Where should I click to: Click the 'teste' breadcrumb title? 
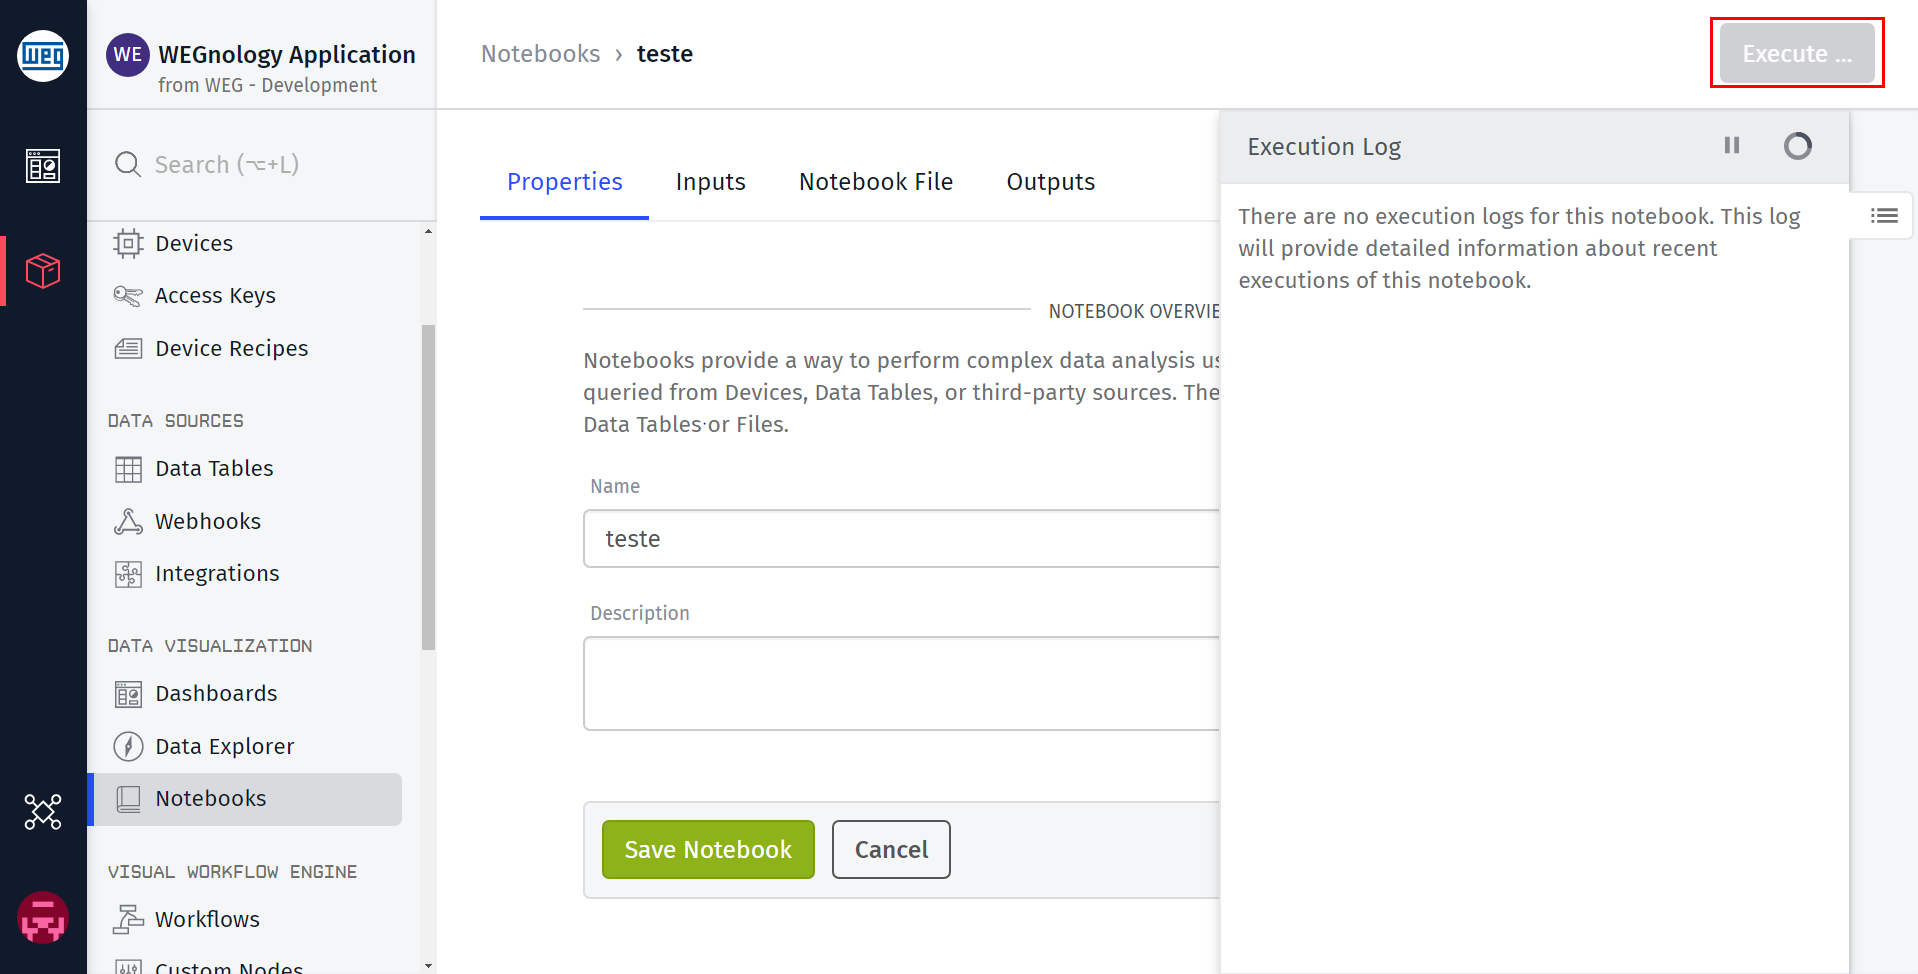tap(665, 54)
